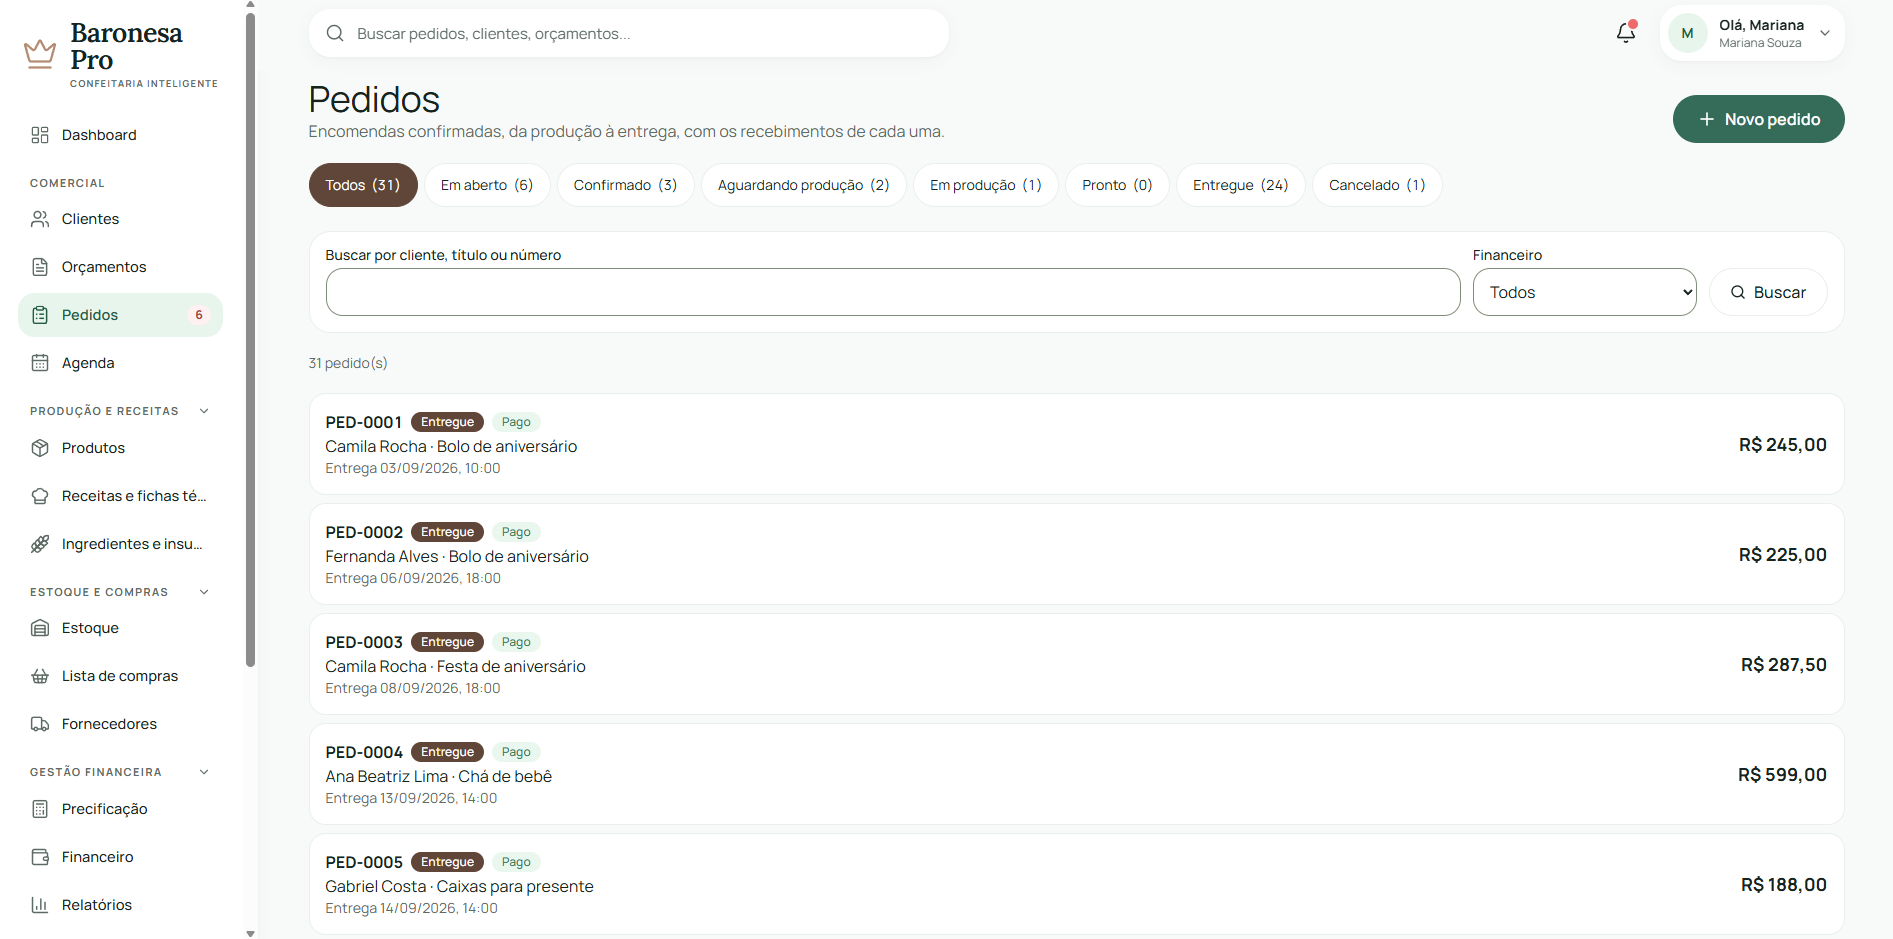Viewport: 1893px width, 939px height.
Task: Click the Receitas chef hat icon
Action: pyautogui.click(x=40, y=496)
